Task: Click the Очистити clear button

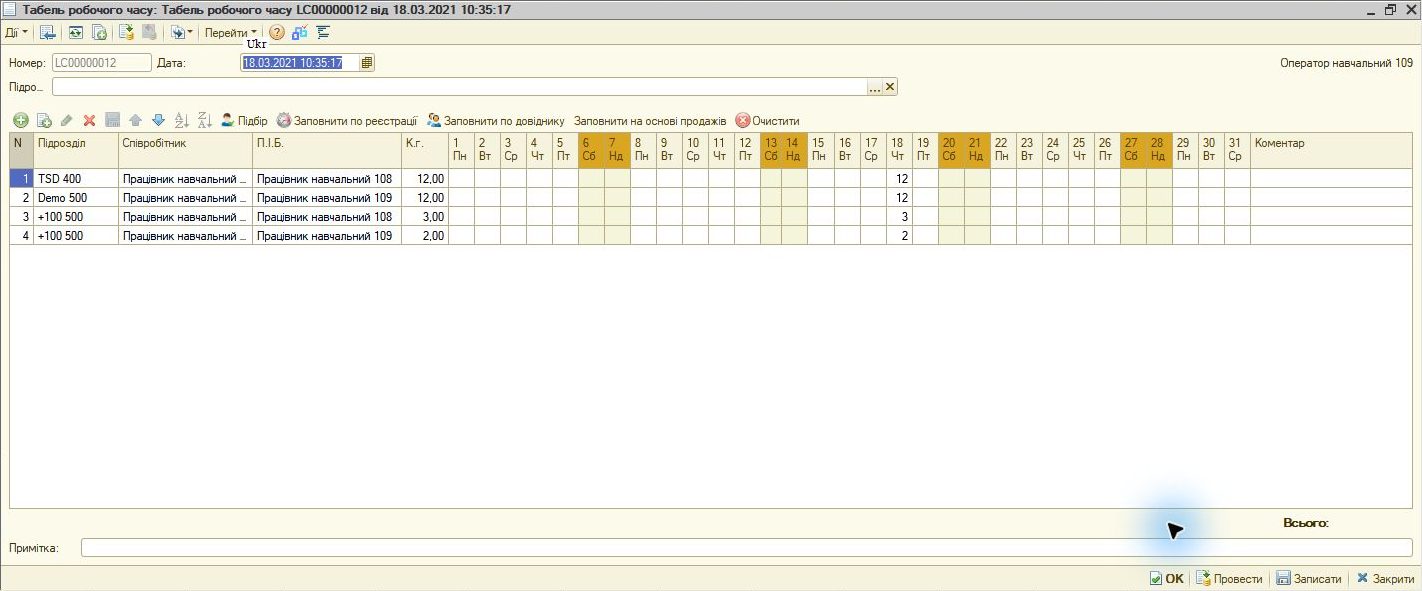Action: [x=767, y=120]
